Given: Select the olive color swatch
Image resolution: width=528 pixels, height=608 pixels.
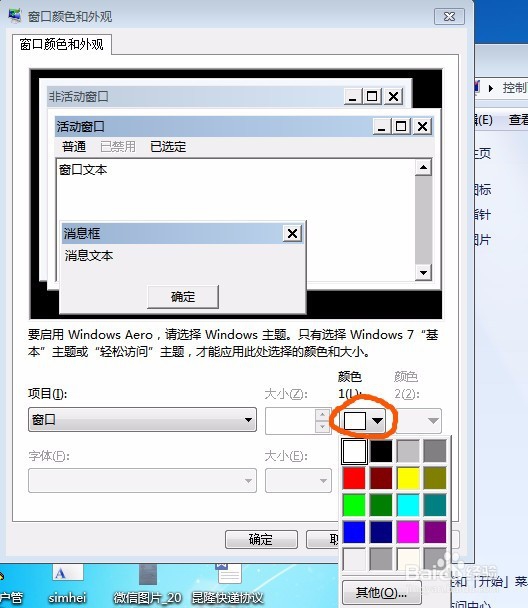Looking at the screenshot, I should point(435,478).
